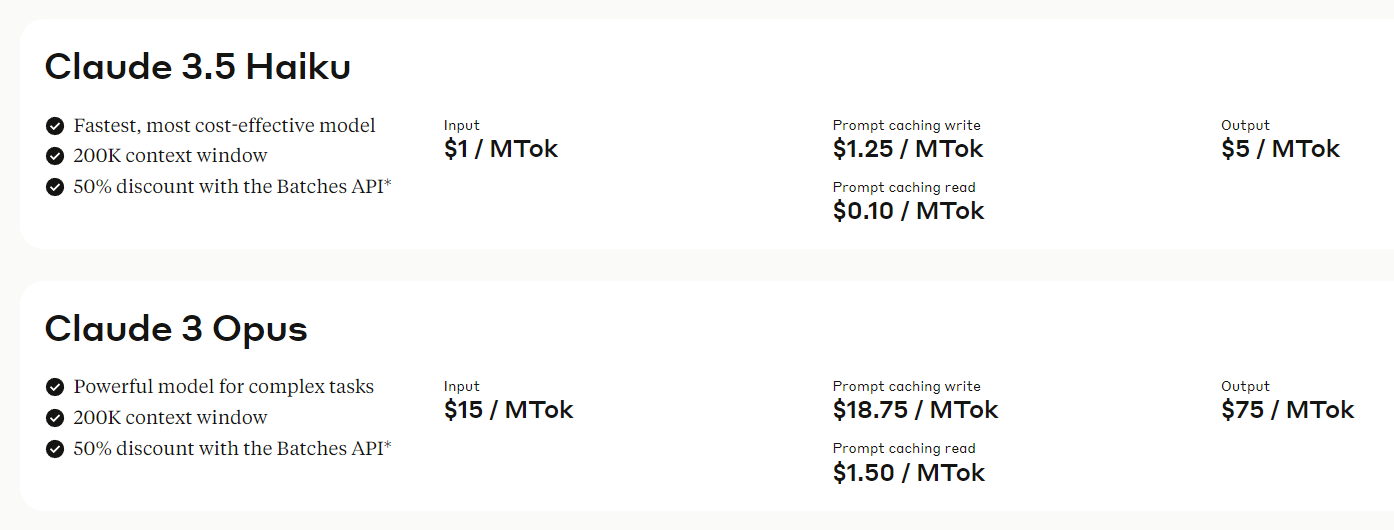The width and height of the screenshot is (1394, 530).
Task: Click the Haiku prompt caching write price $1.25 / MTok
Action: [908, 149]
